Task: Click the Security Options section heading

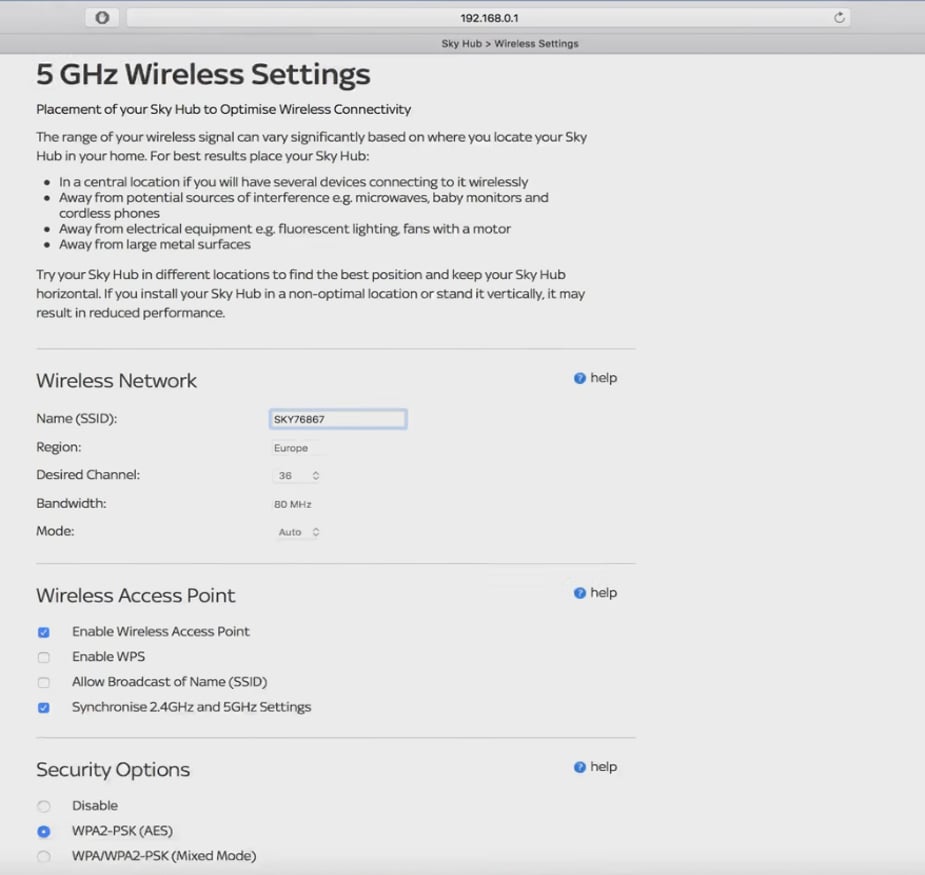Action: click(x=113, y=769)
